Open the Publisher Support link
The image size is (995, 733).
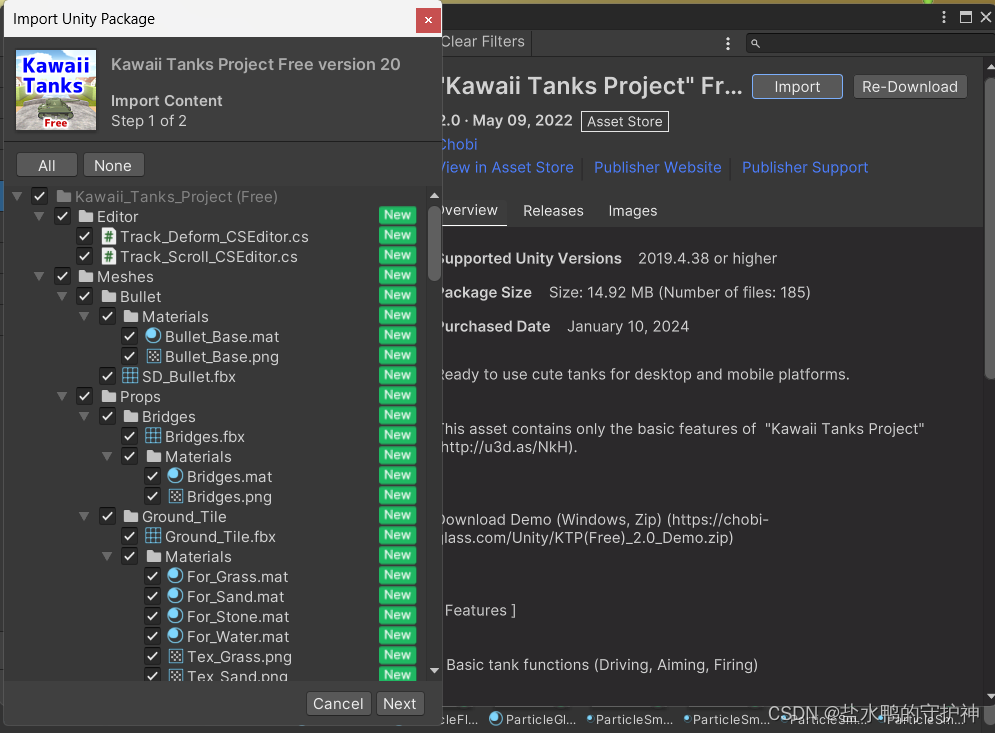point(805,168)
